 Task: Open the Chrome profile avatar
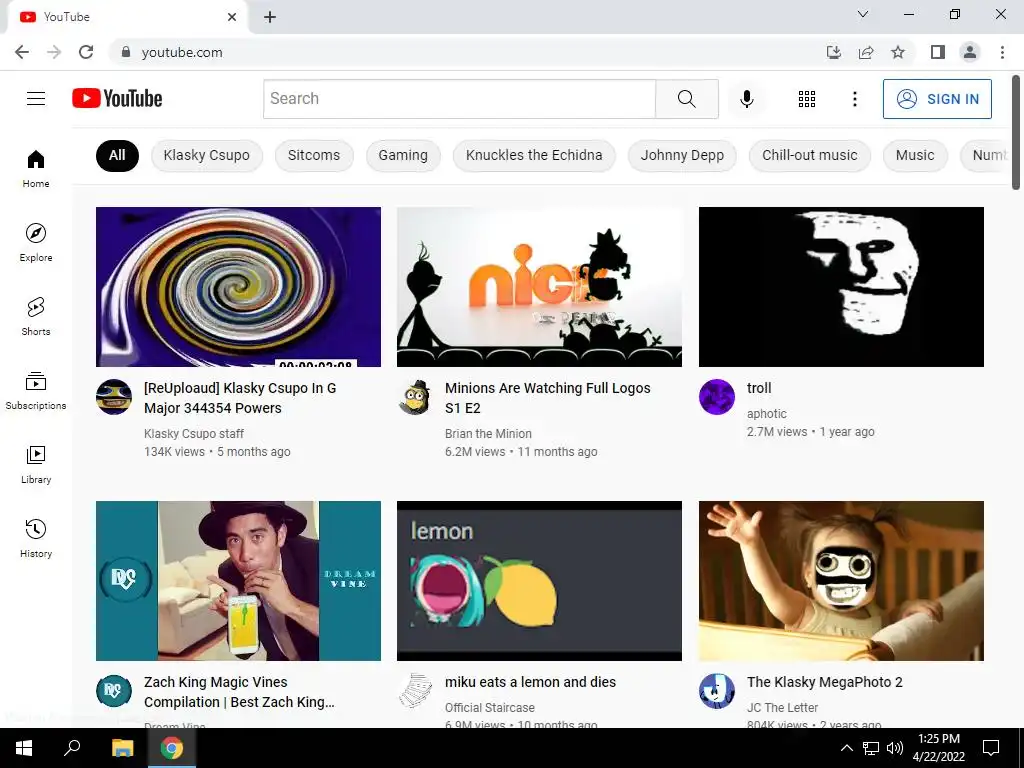(970, 52)
